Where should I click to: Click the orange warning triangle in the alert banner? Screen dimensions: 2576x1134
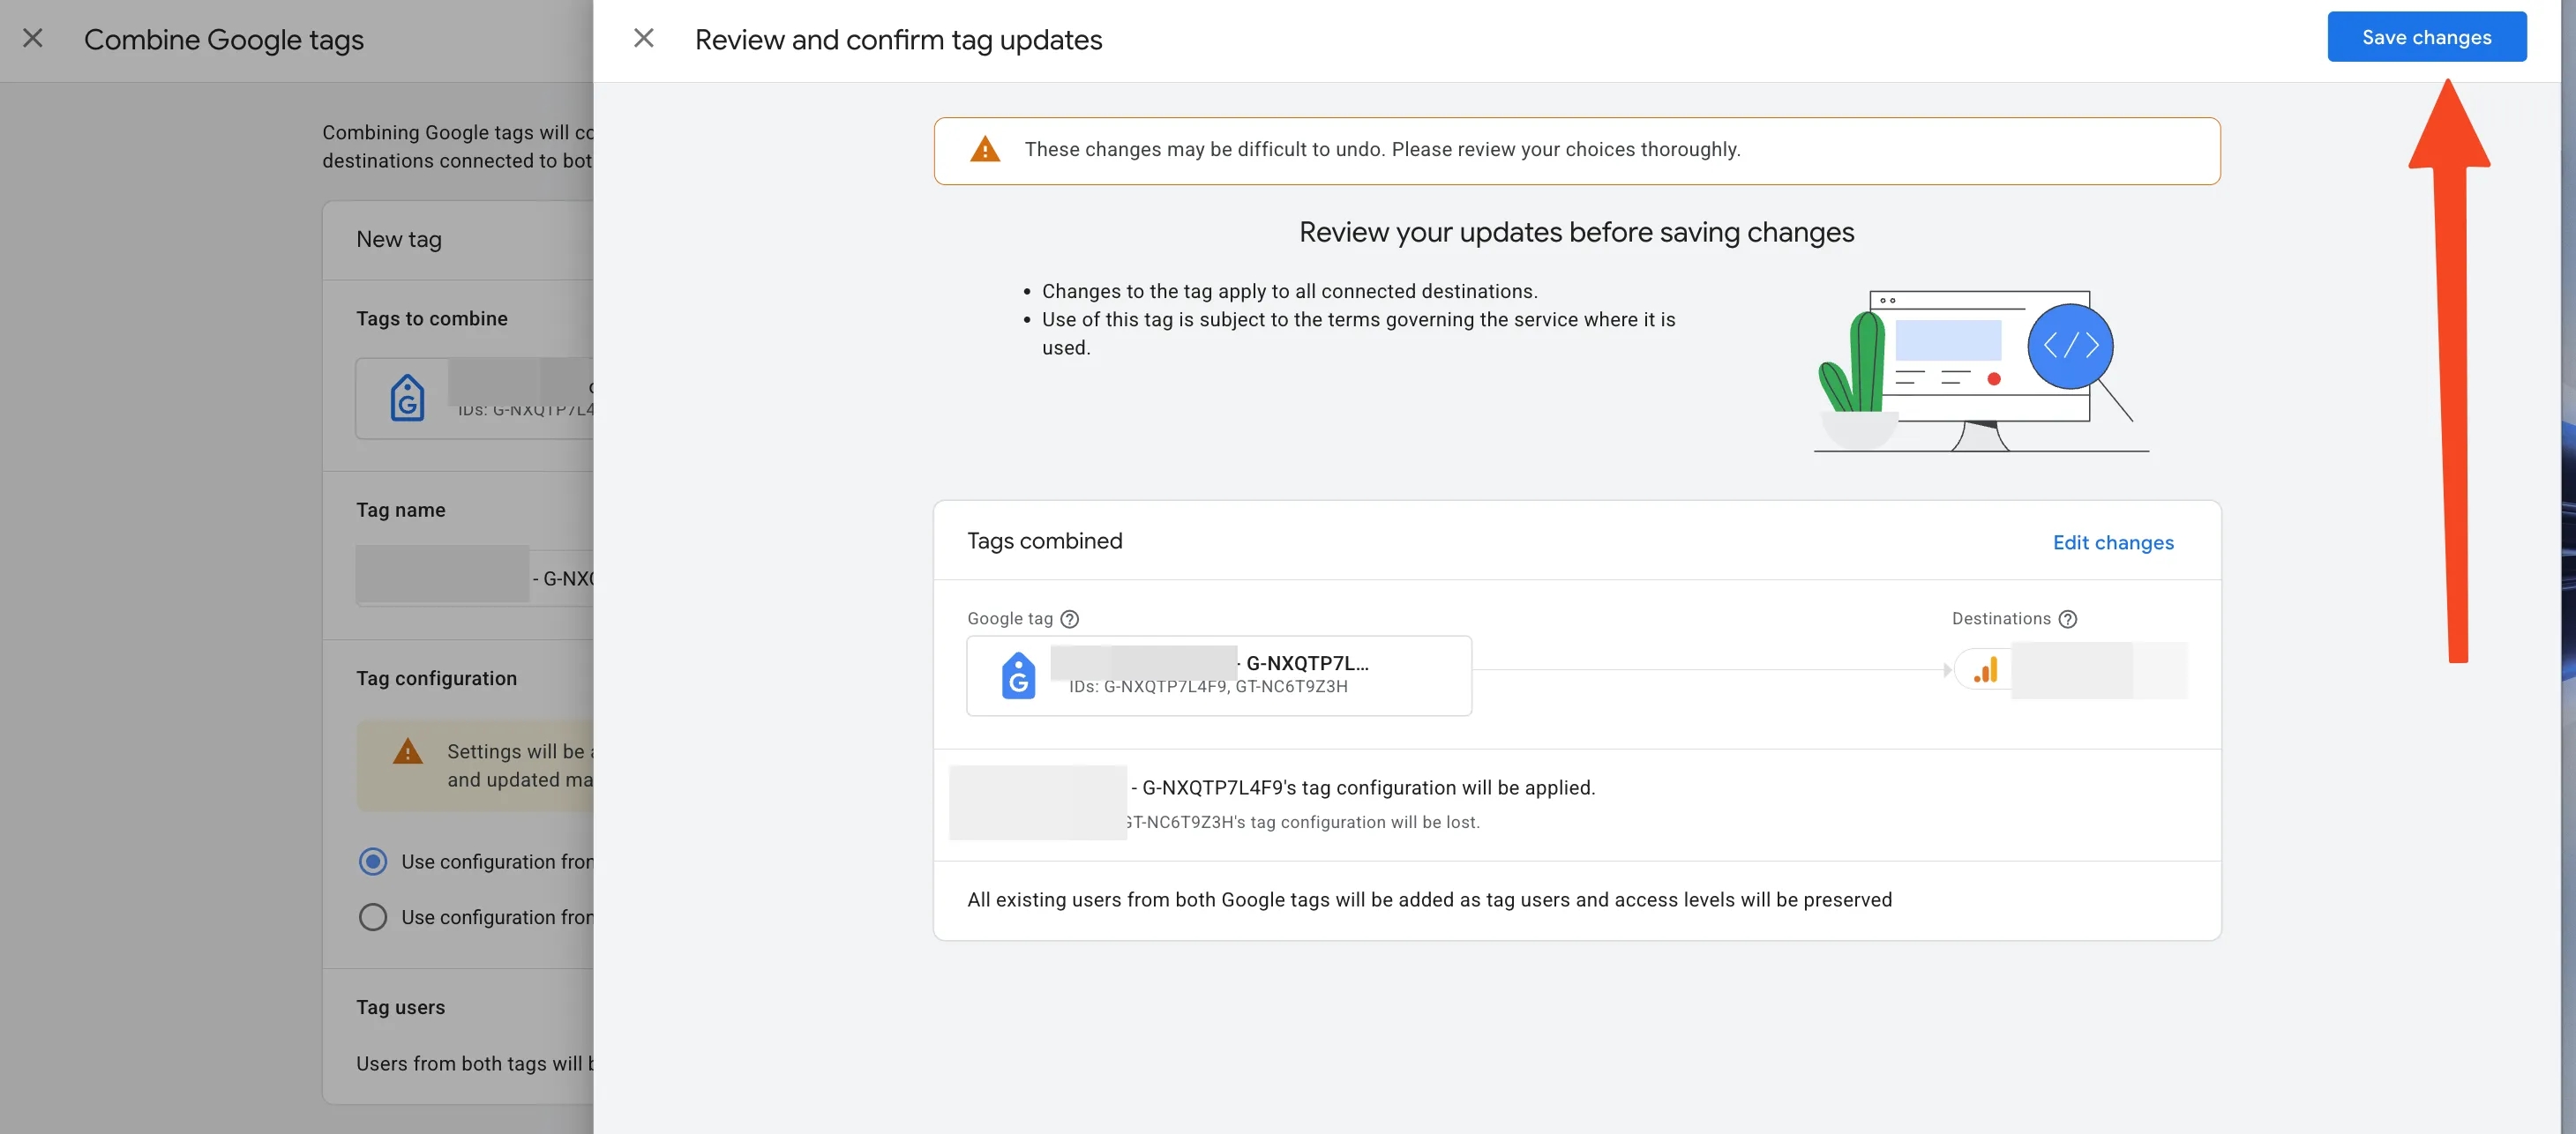click(x=985, y=149)
